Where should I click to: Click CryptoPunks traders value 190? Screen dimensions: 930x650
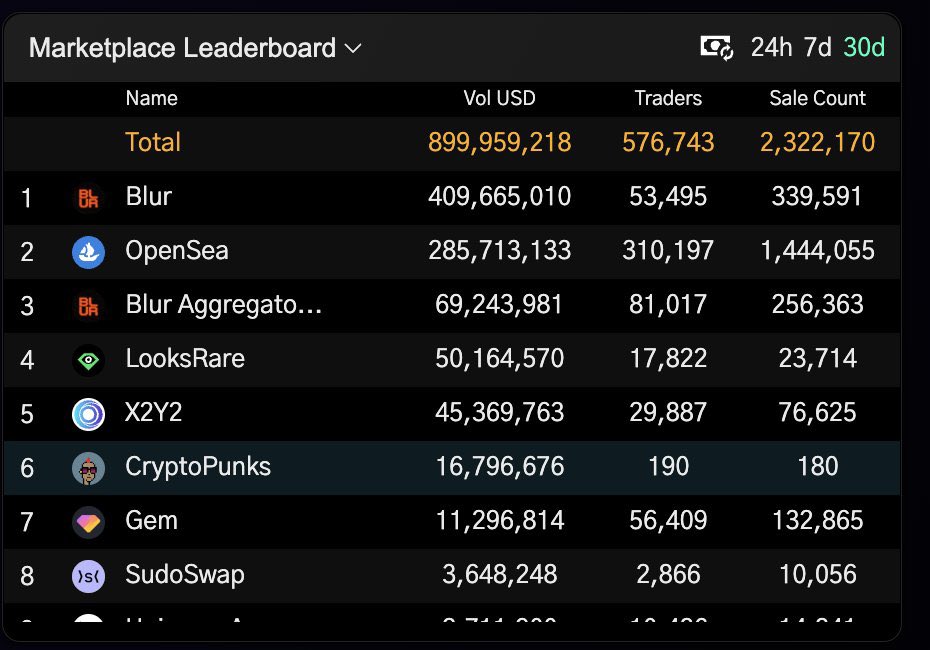668,467
